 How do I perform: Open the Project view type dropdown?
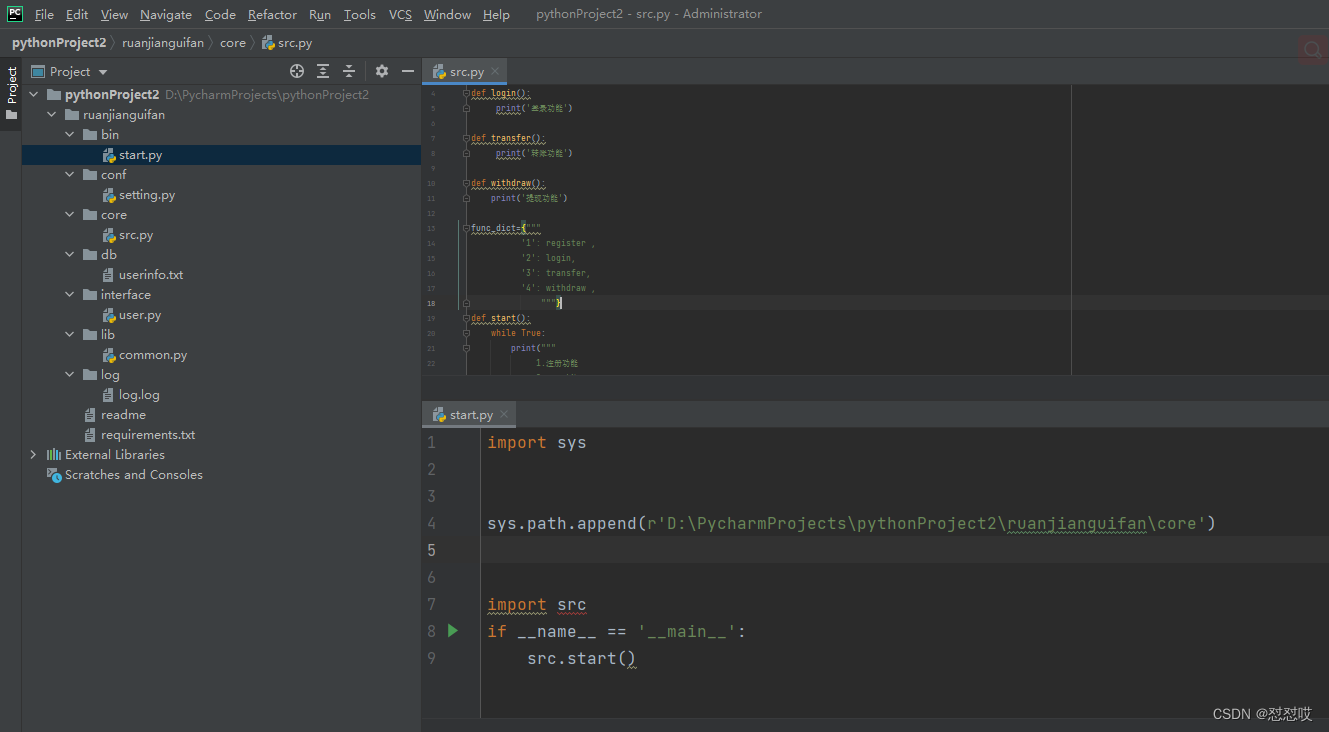click(69, 71)
